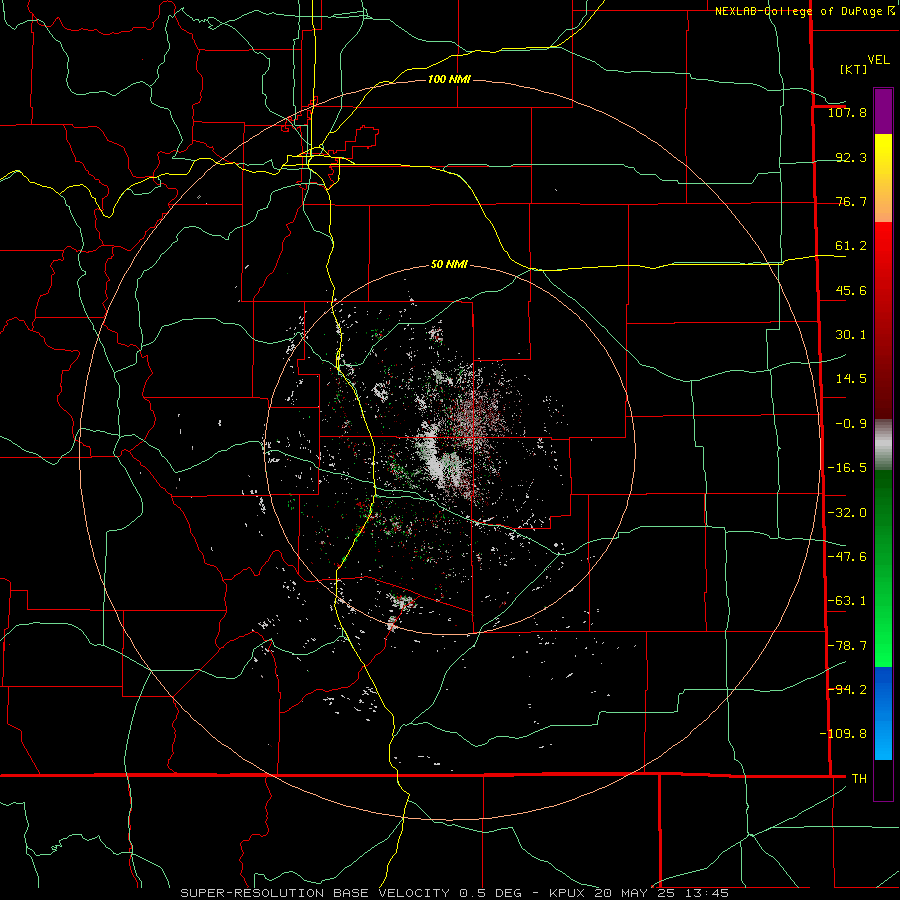This screenshot has height=900, width=900.
Task: Click the 14.5 legend value
Action: pyautogui.click(x=851, y=378)
